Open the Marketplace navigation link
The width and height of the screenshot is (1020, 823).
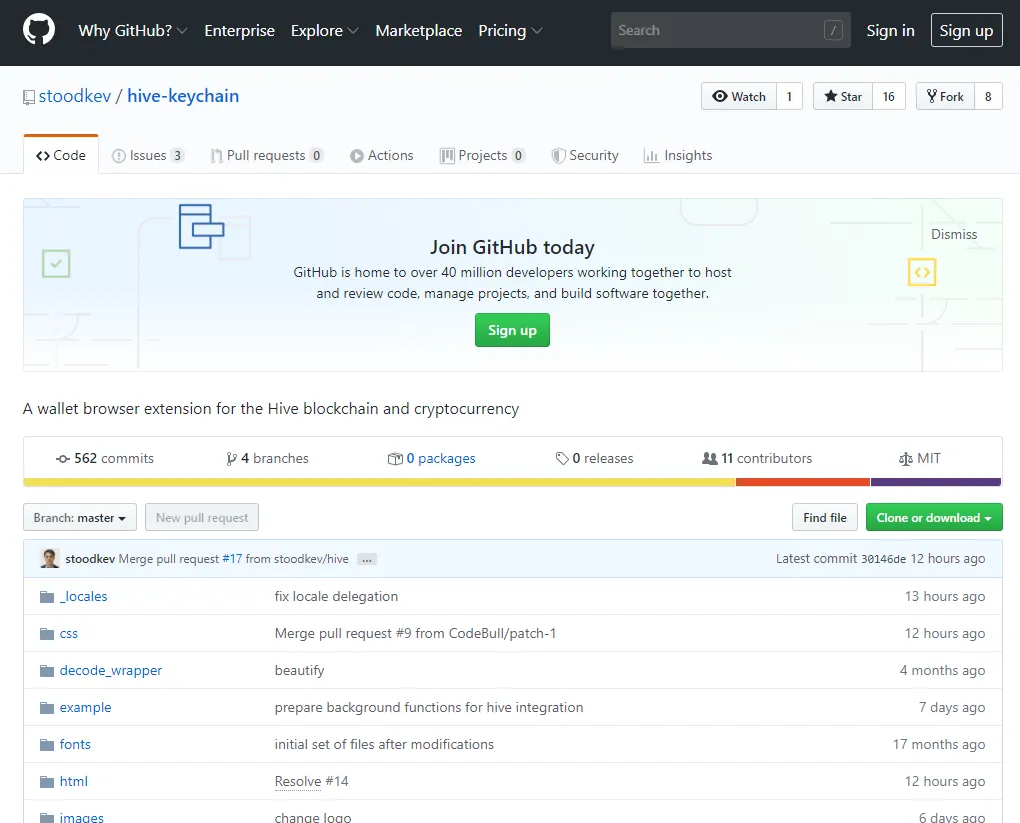point(419,31)
